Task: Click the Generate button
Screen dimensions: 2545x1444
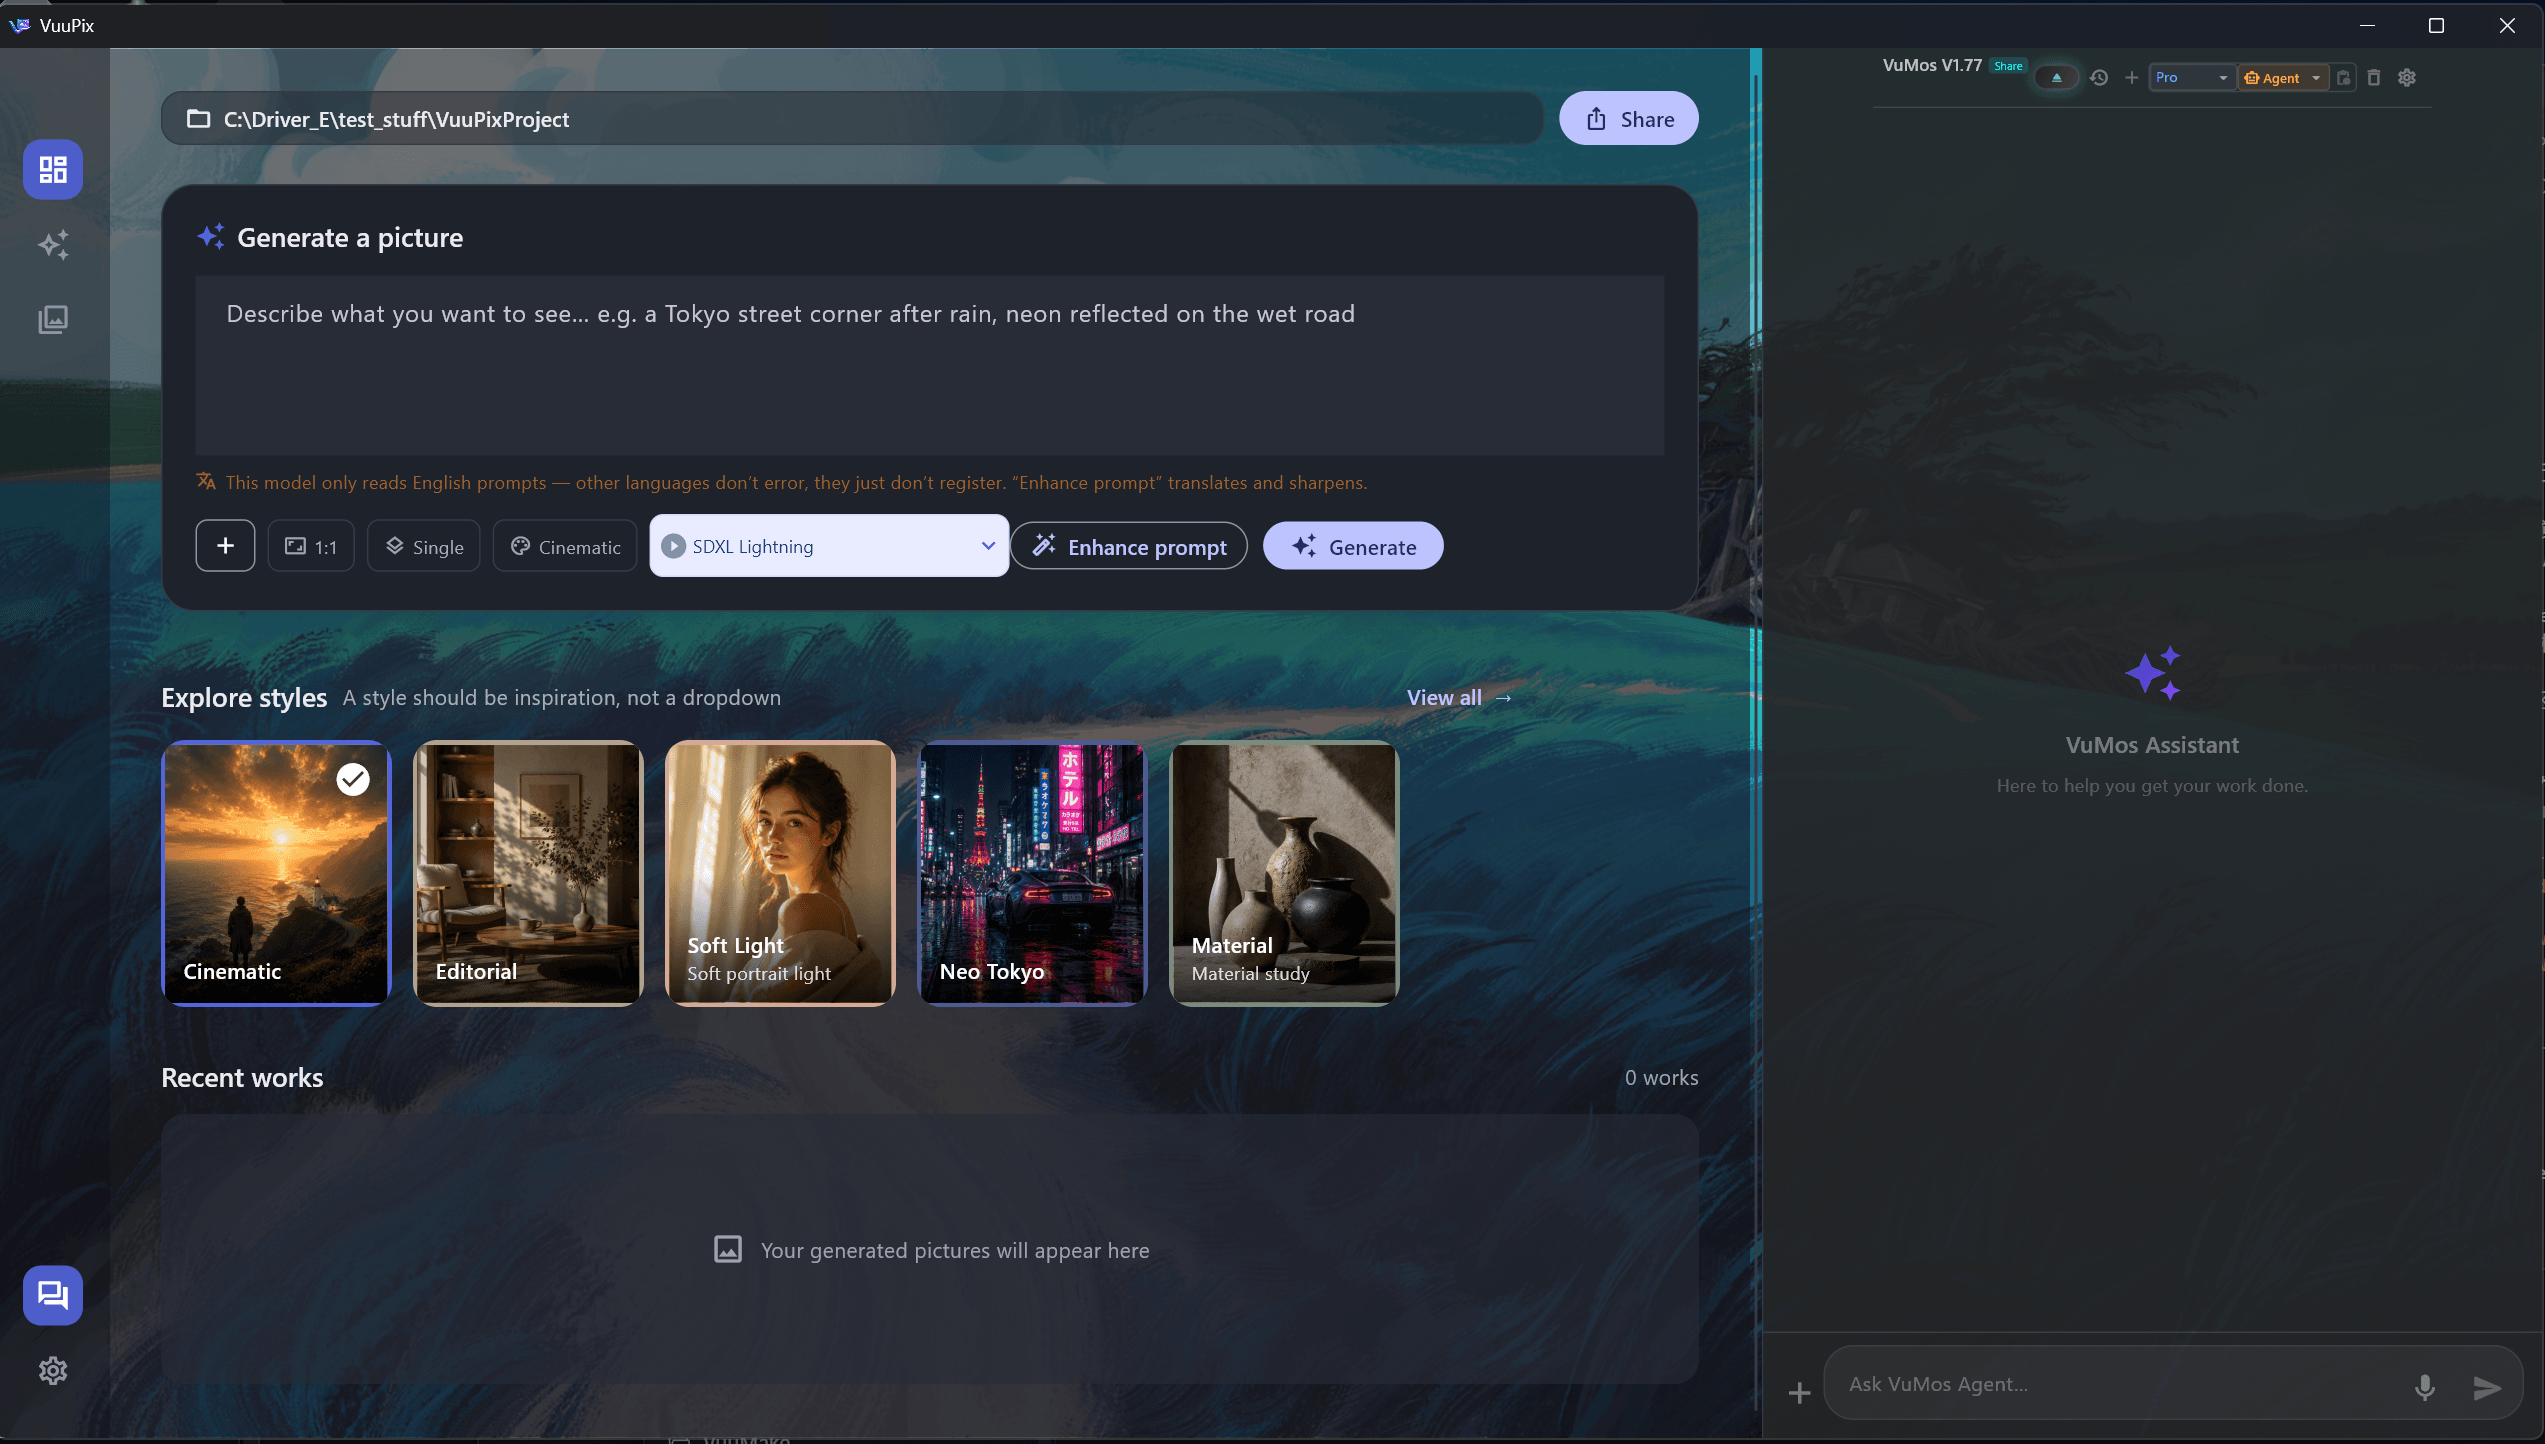Action: (x=1353, y=546)
